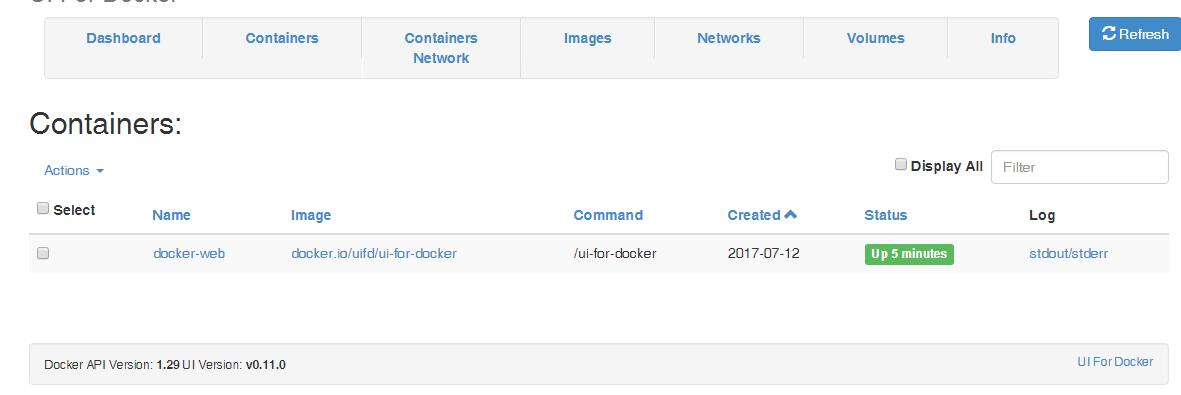This screenshot has width=1181, height=395.
Task: Switch to the Images tab
Action: point(587,38)
